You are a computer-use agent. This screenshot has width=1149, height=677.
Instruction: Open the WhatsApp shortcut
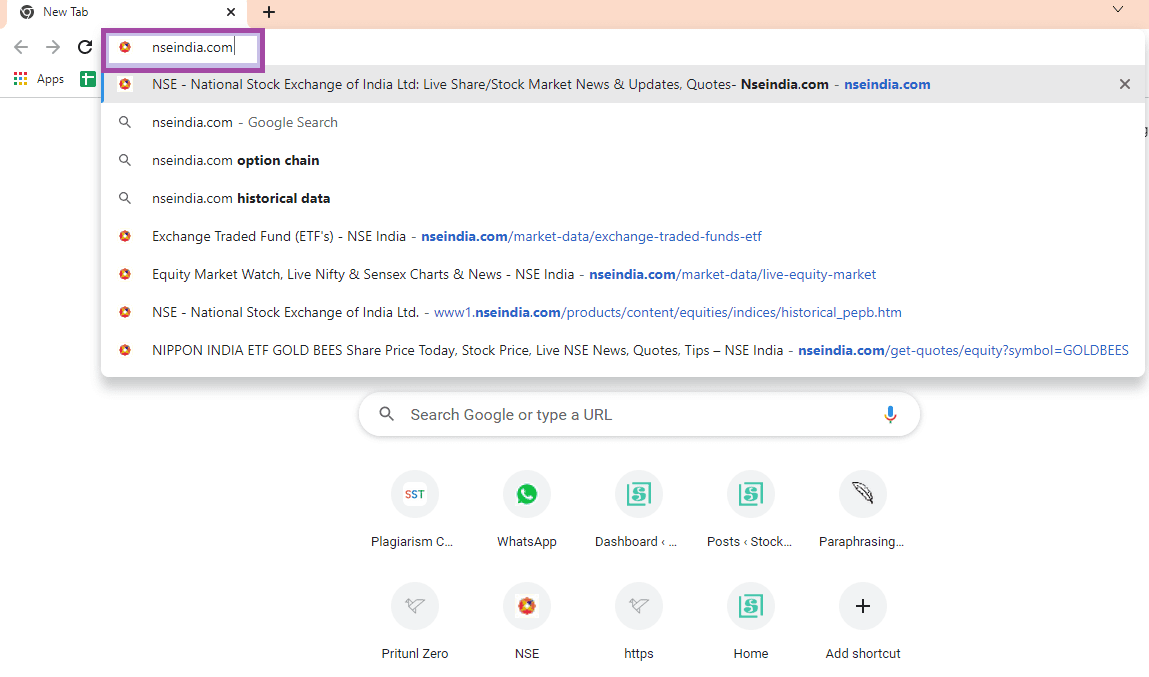point(526,510)
